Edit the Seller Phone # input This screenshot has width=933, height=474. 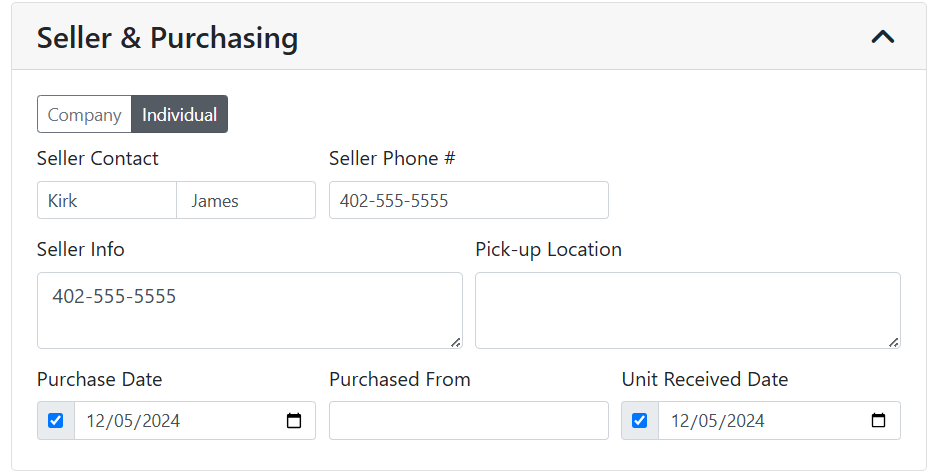point(468,200)
